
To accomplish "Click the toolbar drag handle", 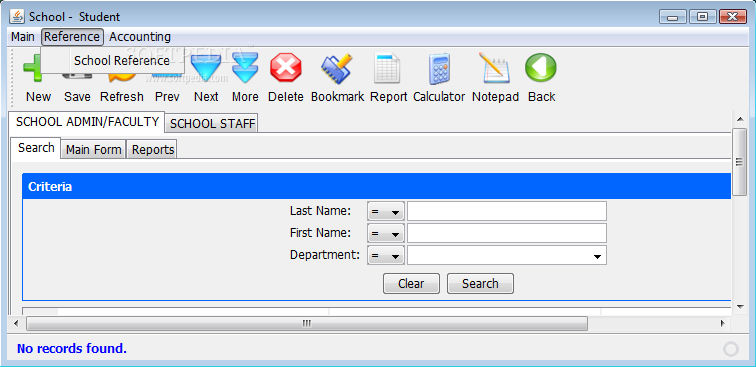I will [12, 78].
